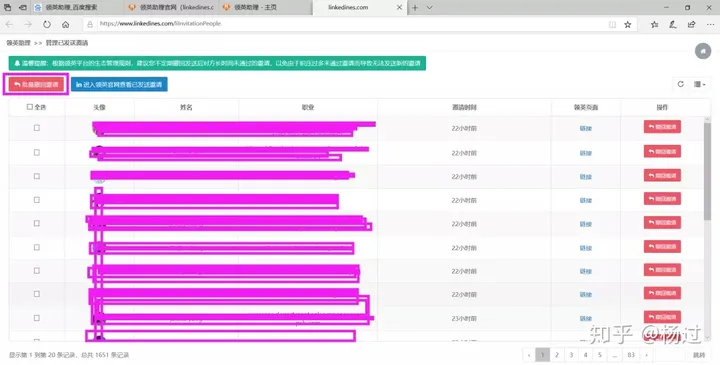Open 链接 link in 23小时前 row
This screenshot has width=720, height=365.
tap(585, 319)
